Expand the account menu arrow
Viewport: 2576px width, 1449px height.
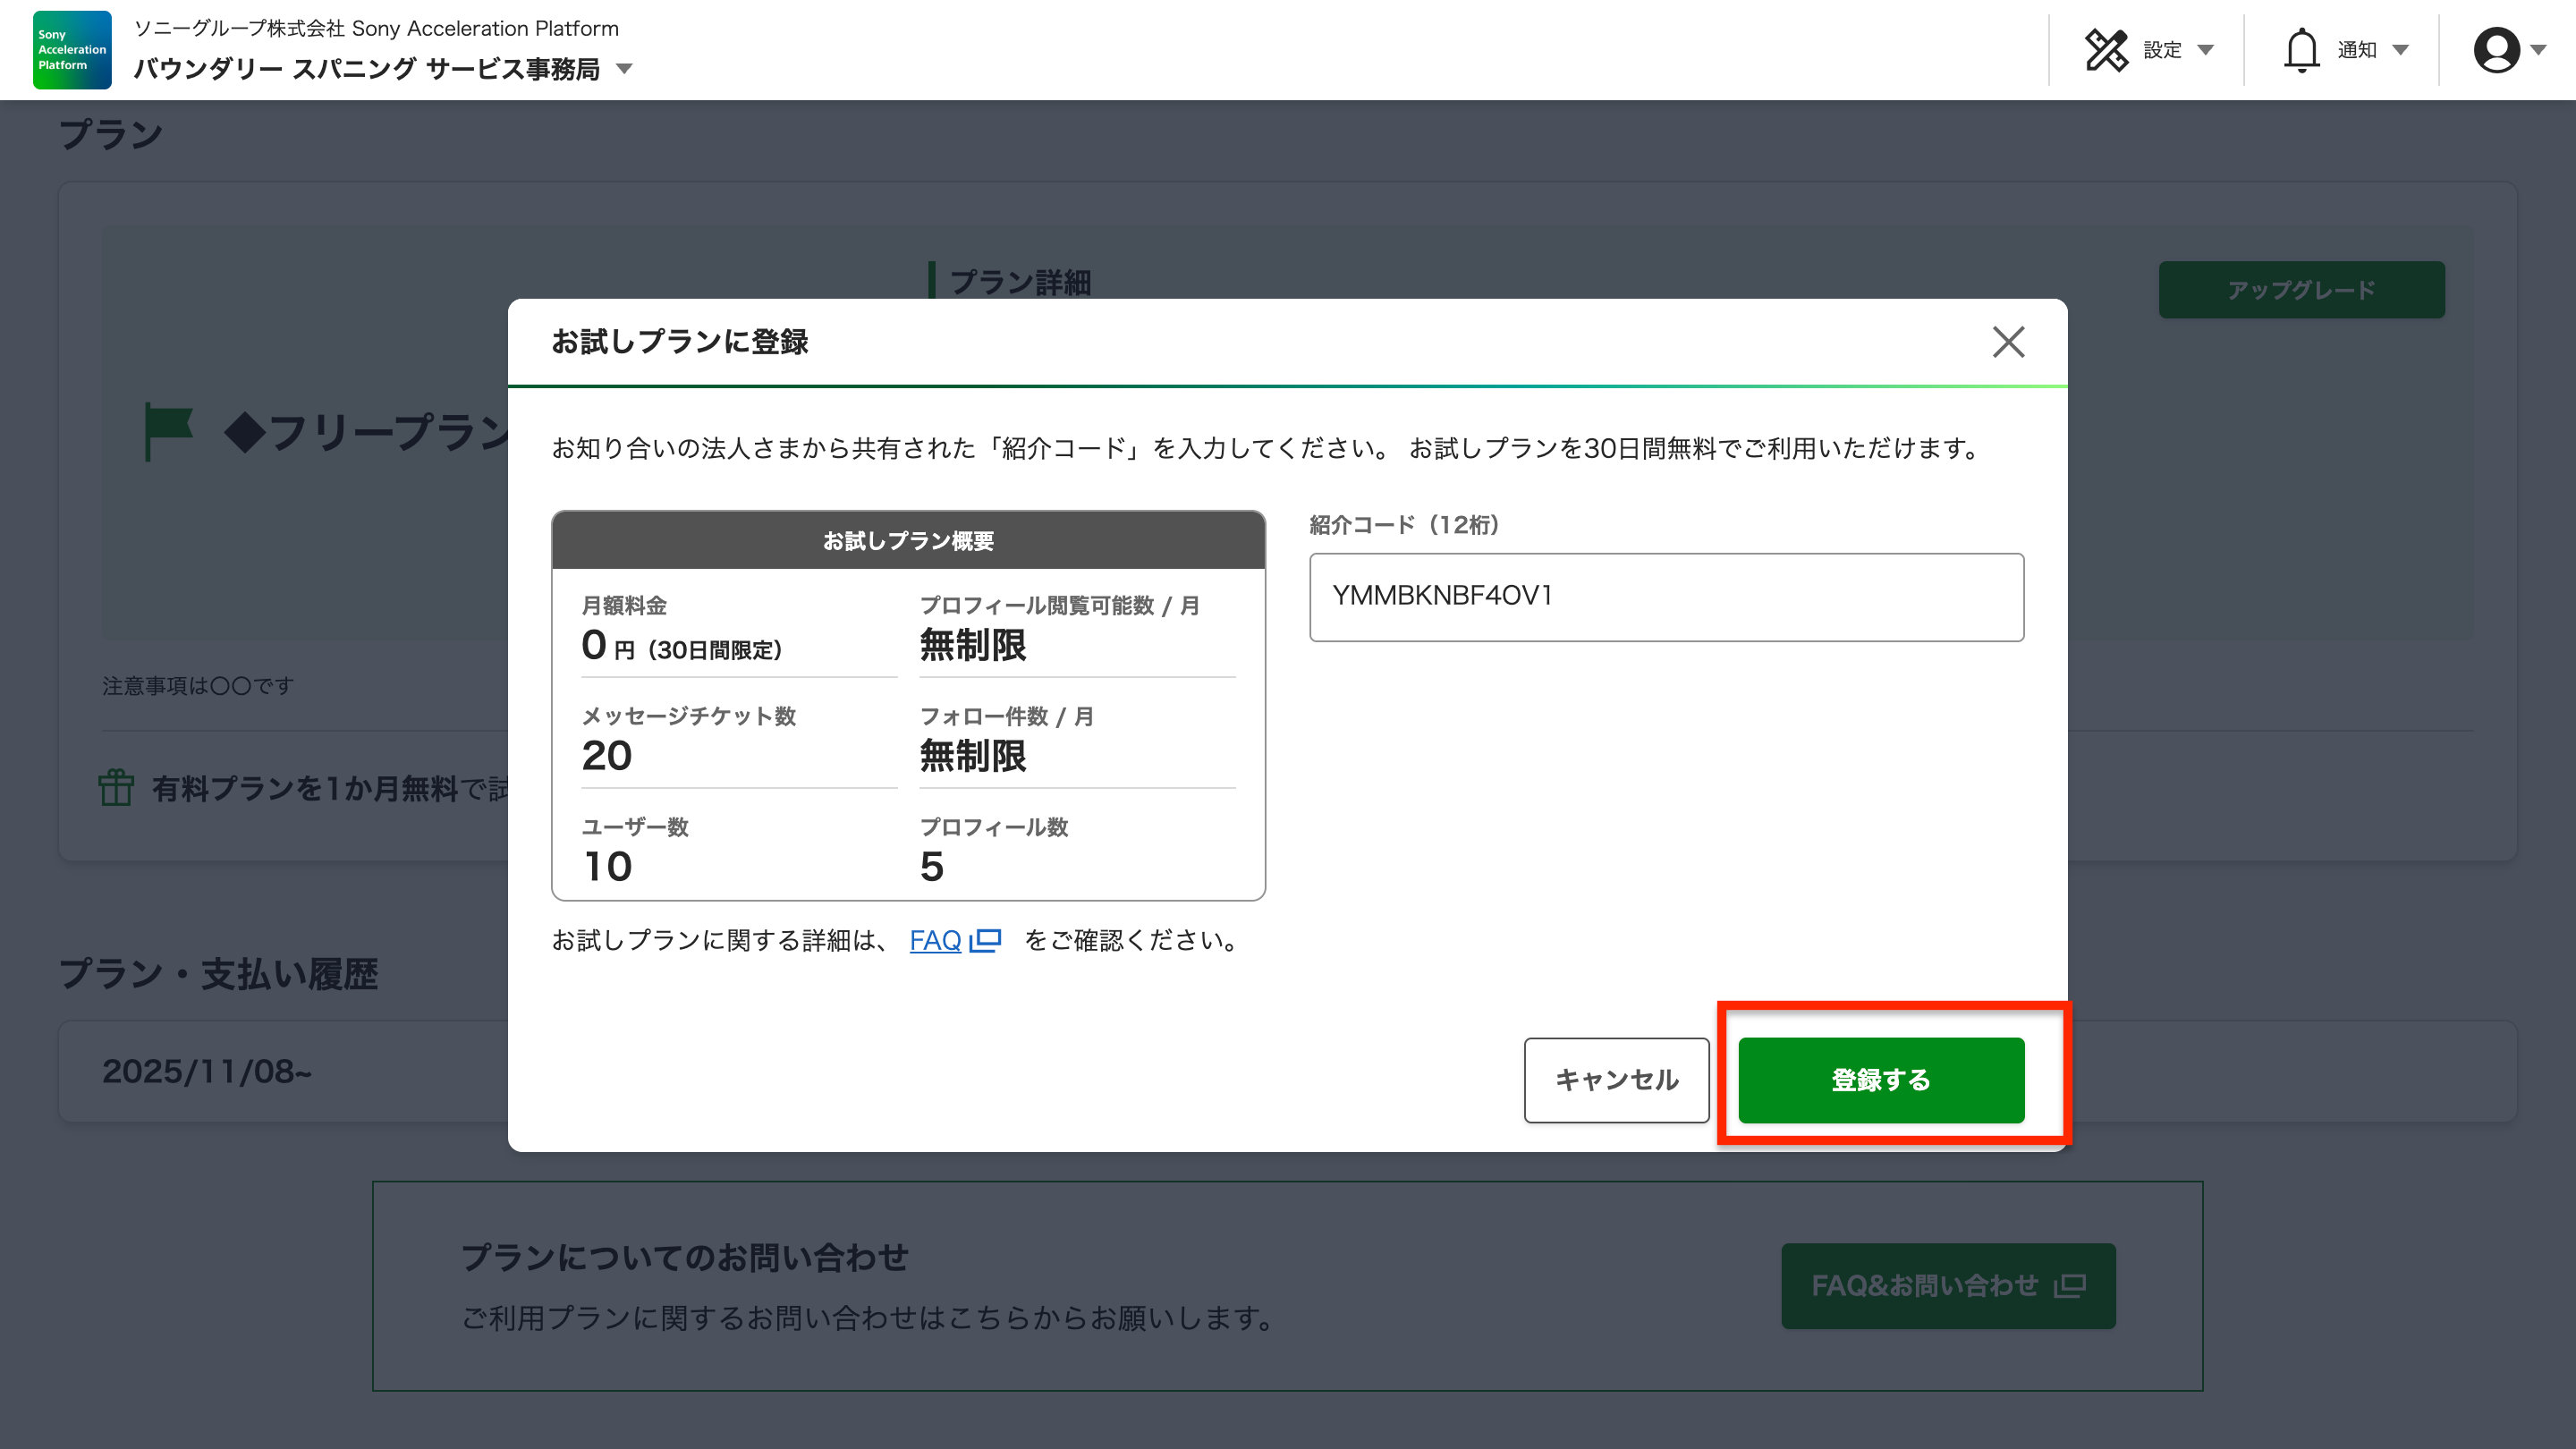[x=2538, y=50]
